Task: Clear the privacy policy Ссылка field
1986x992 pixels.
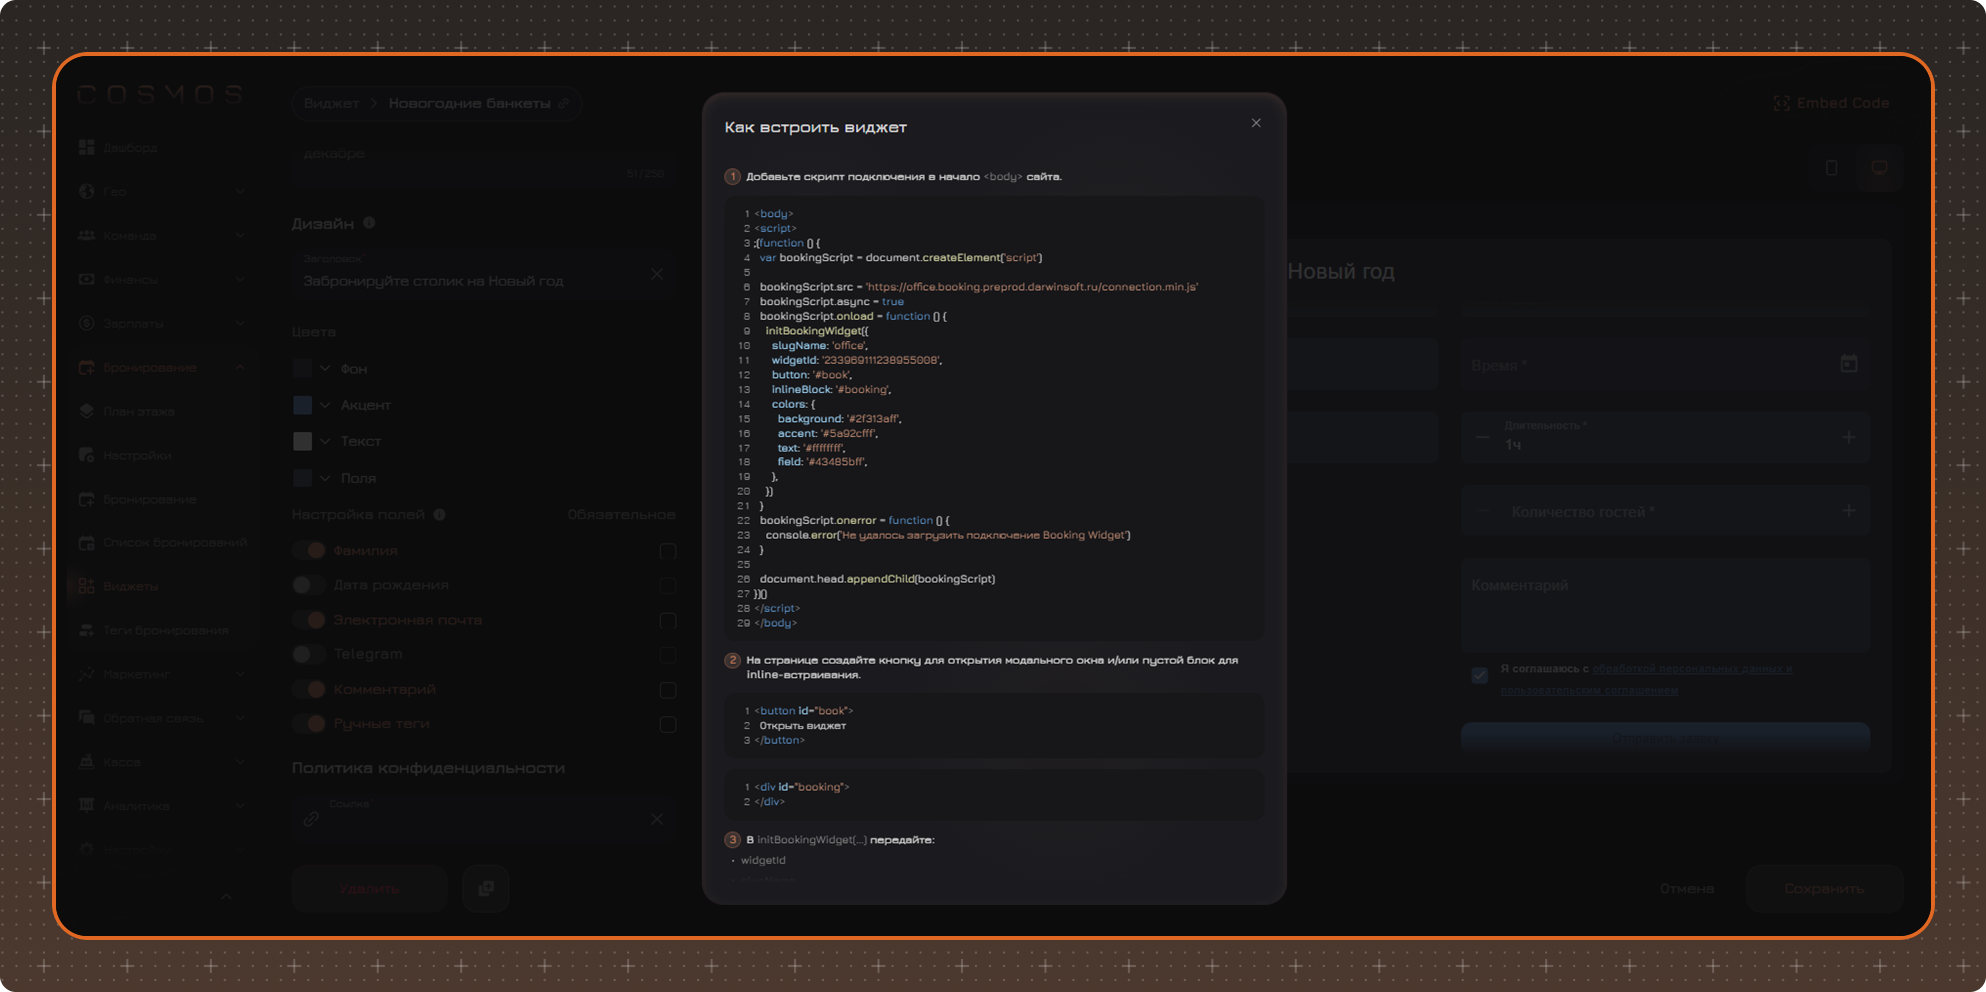Action: (x=657, y=818)
